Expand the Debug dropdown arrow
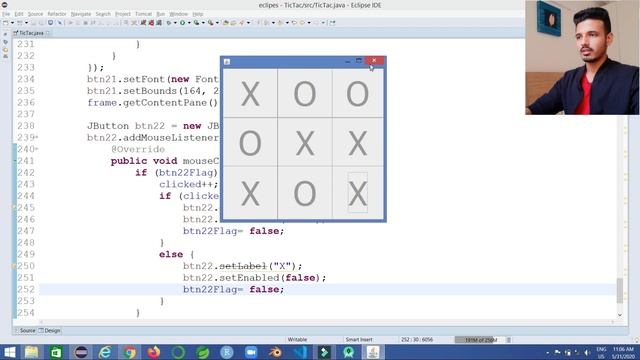640x360 pixels. pos(175,23)
